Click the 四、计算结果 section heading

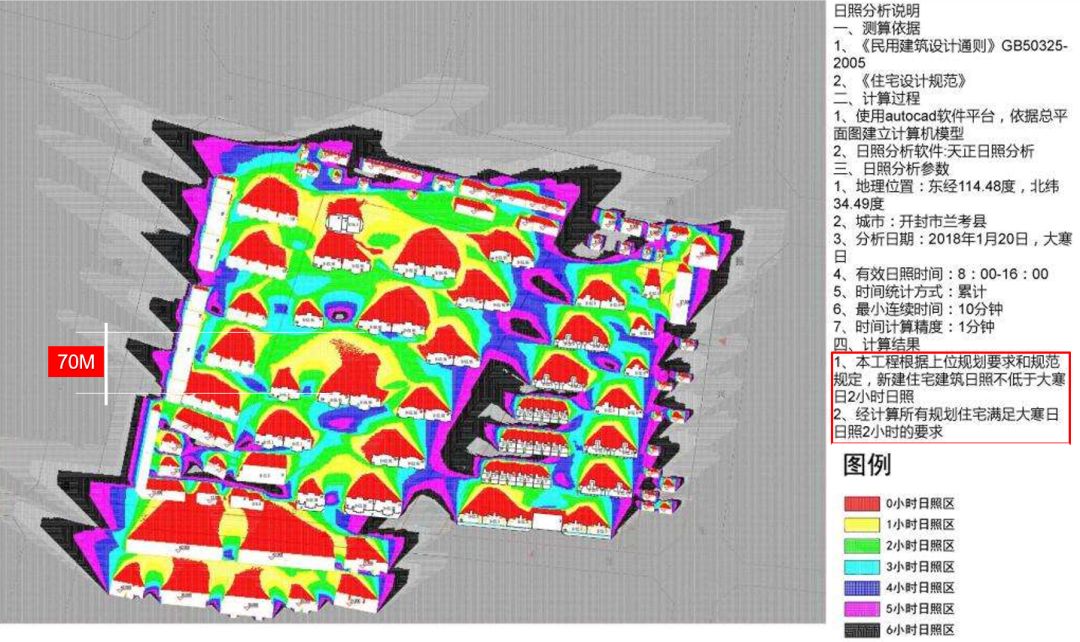click(876, 344)
